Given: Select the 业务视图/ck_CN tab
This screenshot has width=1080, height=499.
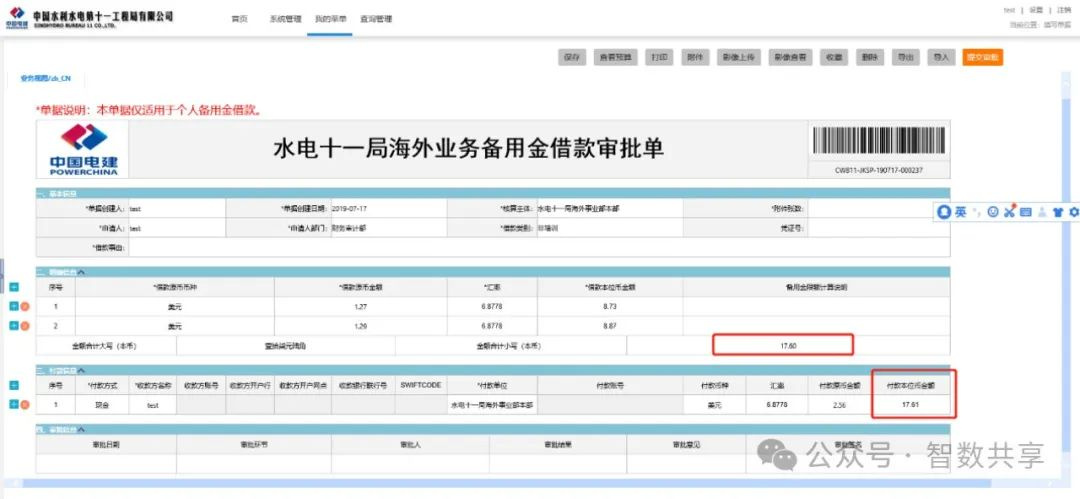Looking at the screenshot, I should point(45,79).
